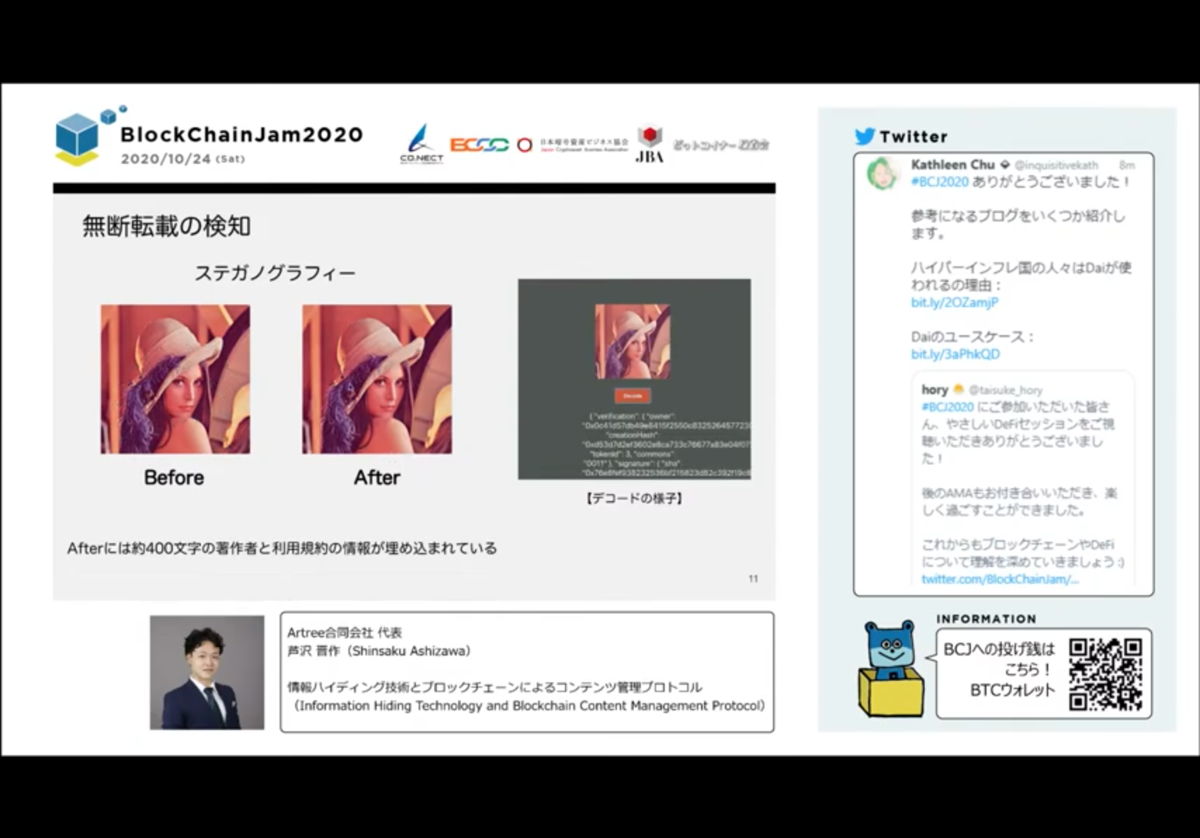Click the slide page number 11
The image size is (1200, 838).
click(753, 579)
